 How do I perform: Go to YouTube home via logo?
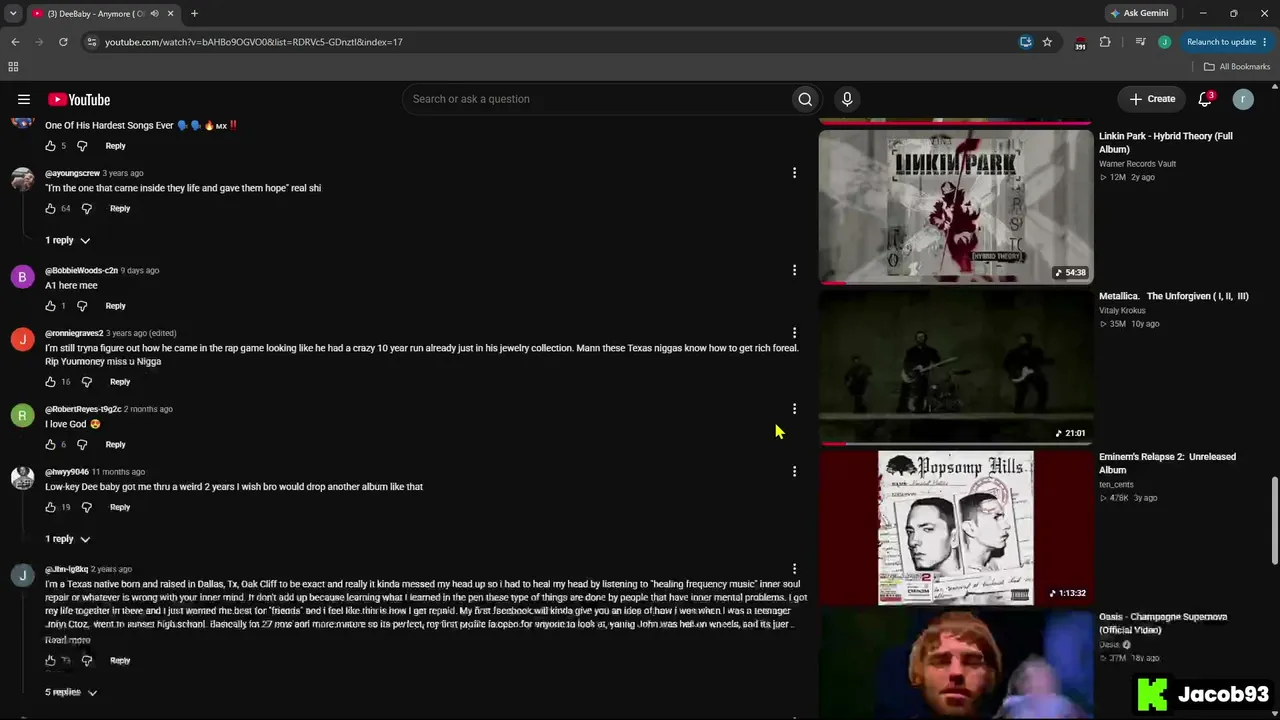79,99
